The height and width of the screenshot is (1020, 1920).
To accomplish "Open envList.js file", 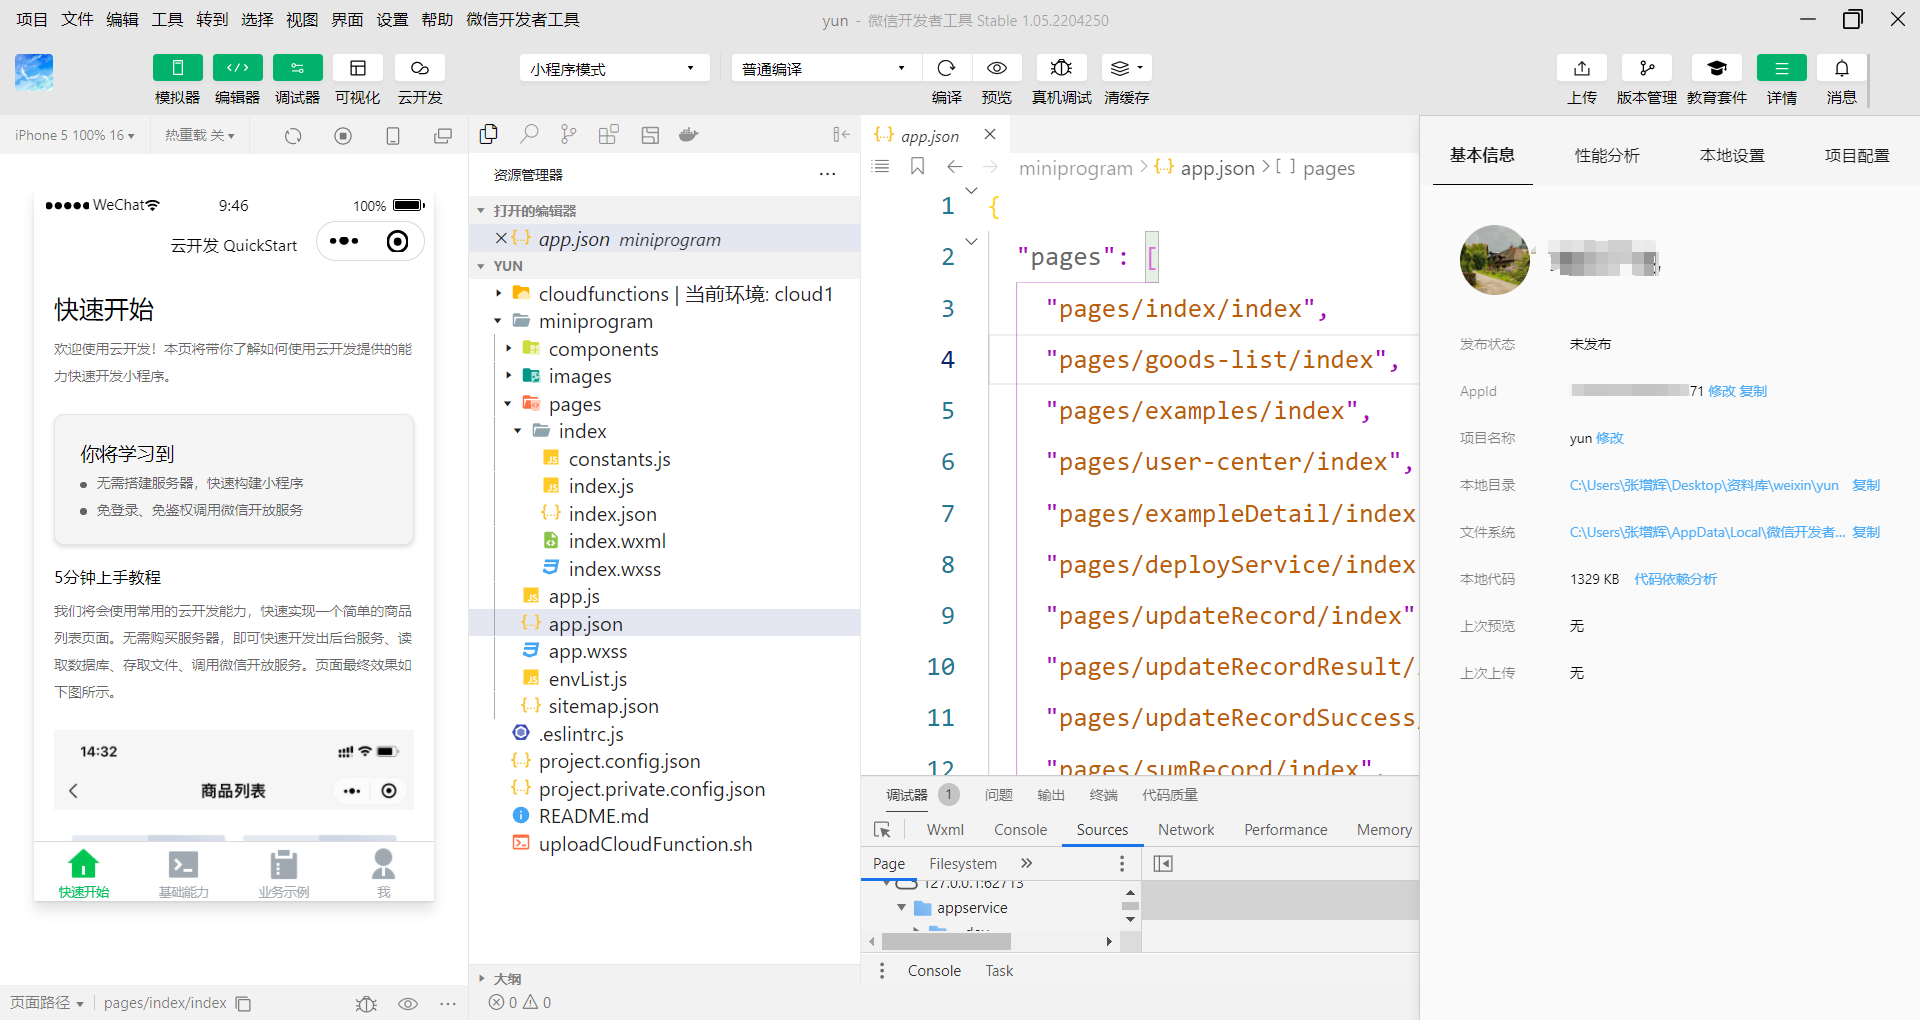I will click(x=588, y=679).
